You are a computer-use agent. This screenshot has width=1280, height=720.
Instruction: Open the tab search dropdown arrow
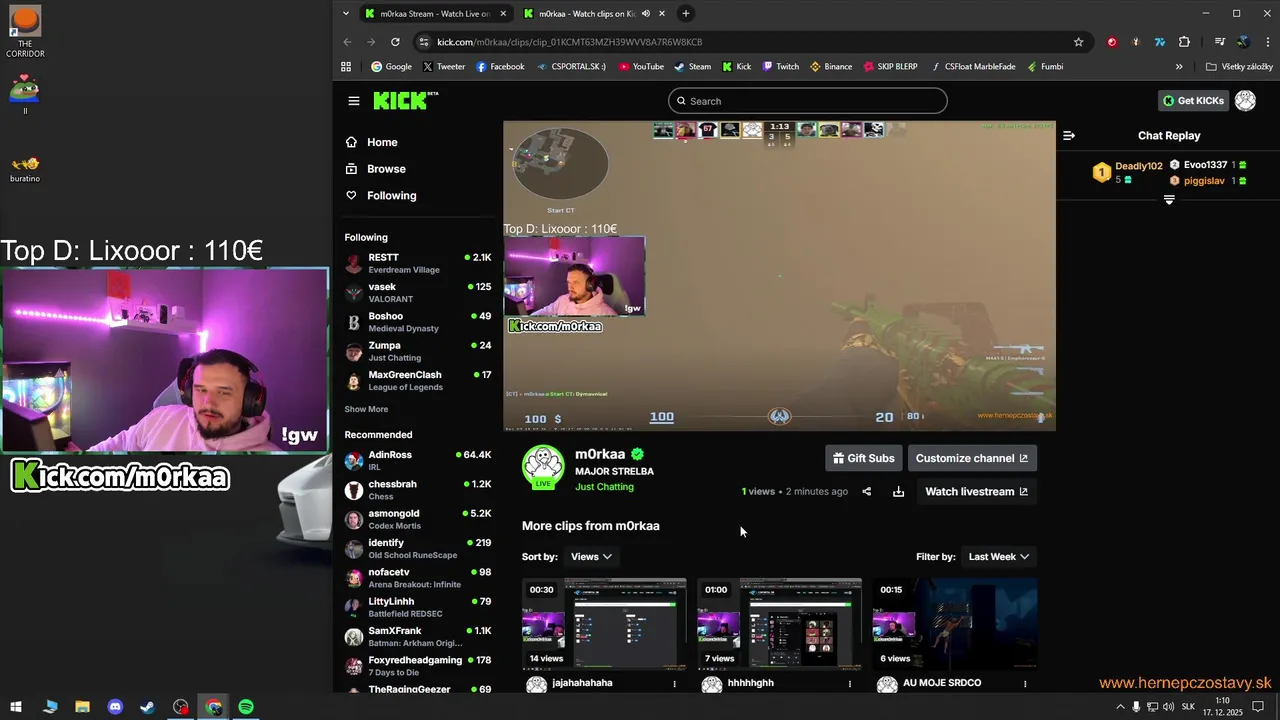[x=345, y=14]
